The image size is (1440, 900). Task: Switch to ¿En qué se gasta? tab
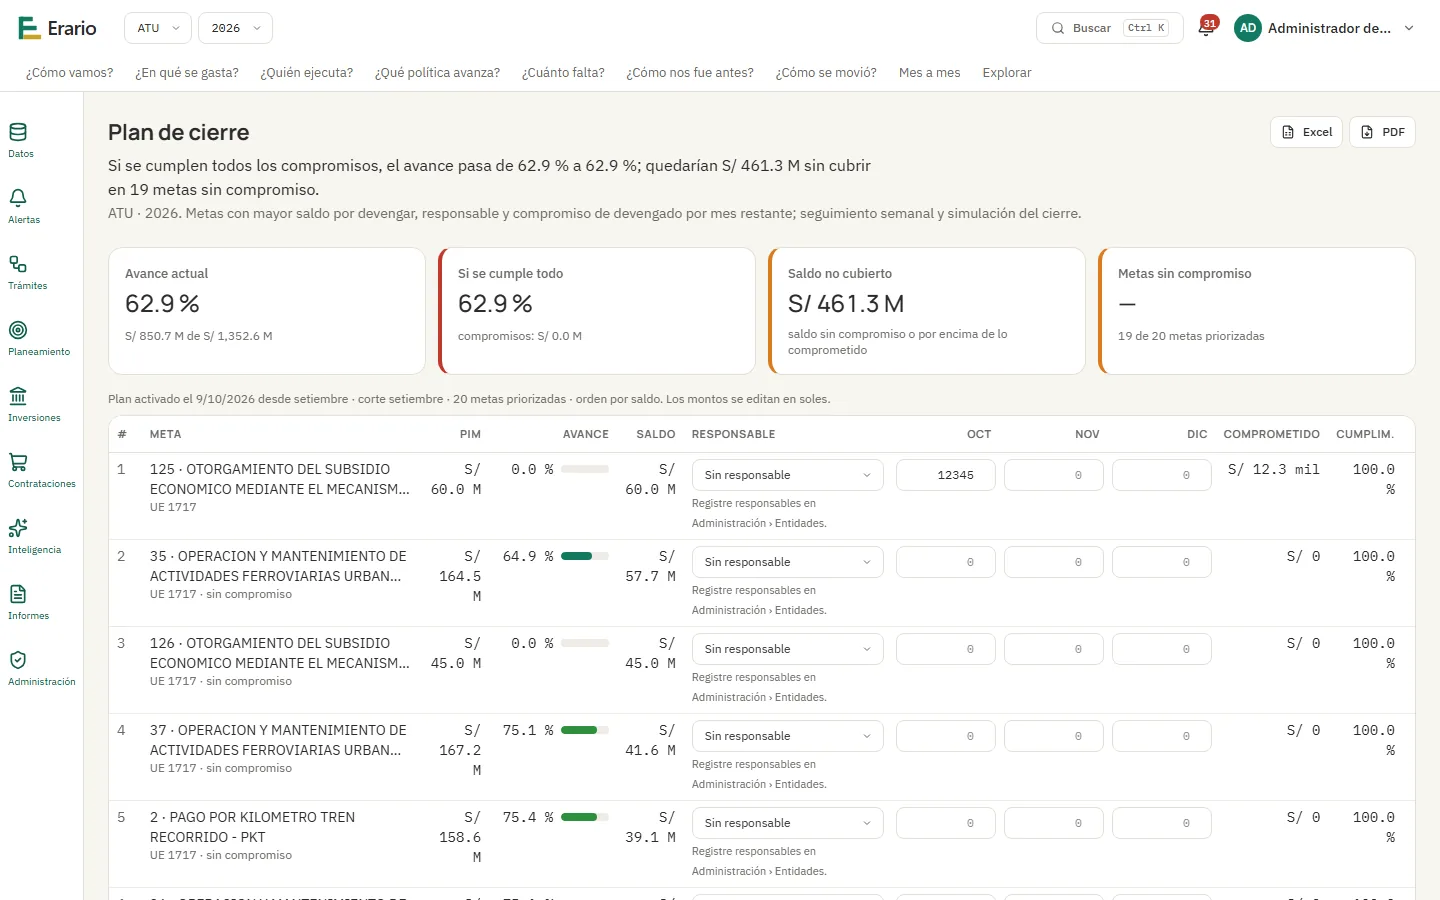187,73
